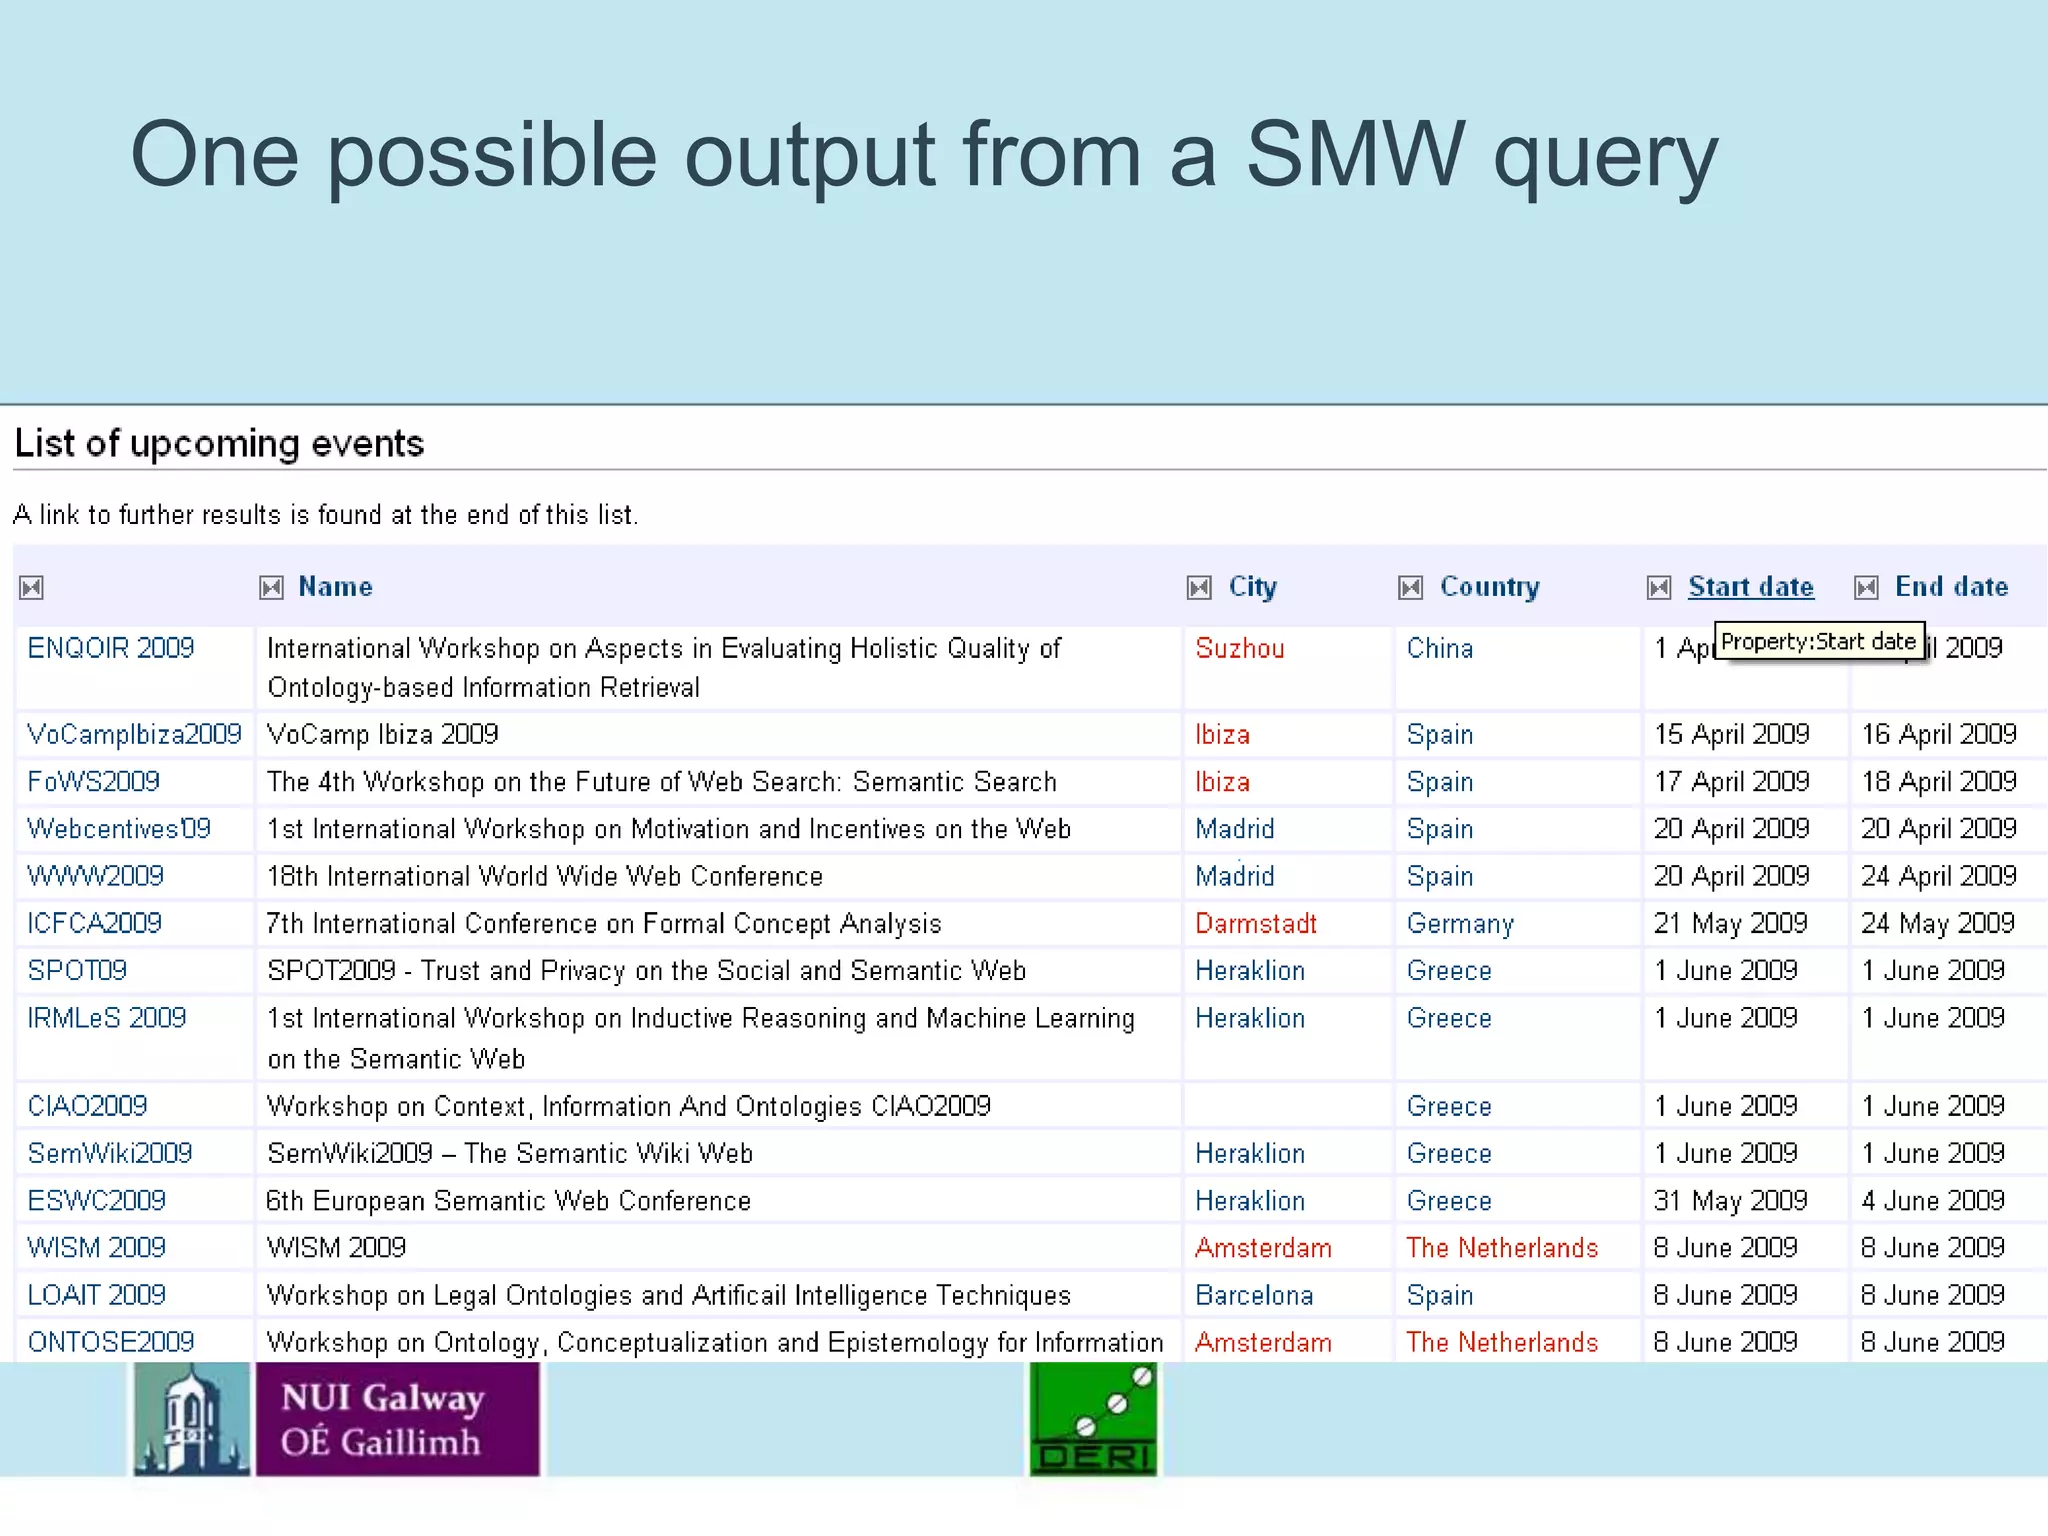Click Ibiza city in FoWS2009 row
2048x1536 pixels.
(x=1222, y=782)
